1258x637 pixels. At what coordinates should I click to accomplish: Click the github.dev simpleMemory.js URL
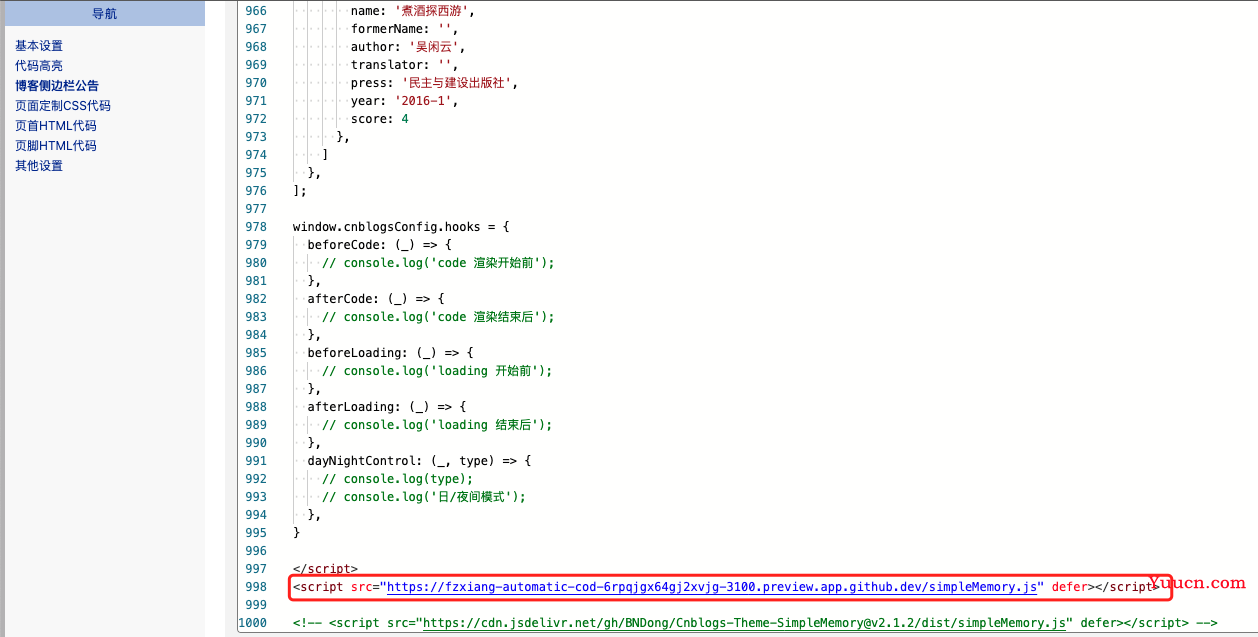pyautogui.click(x=711, y=587)
